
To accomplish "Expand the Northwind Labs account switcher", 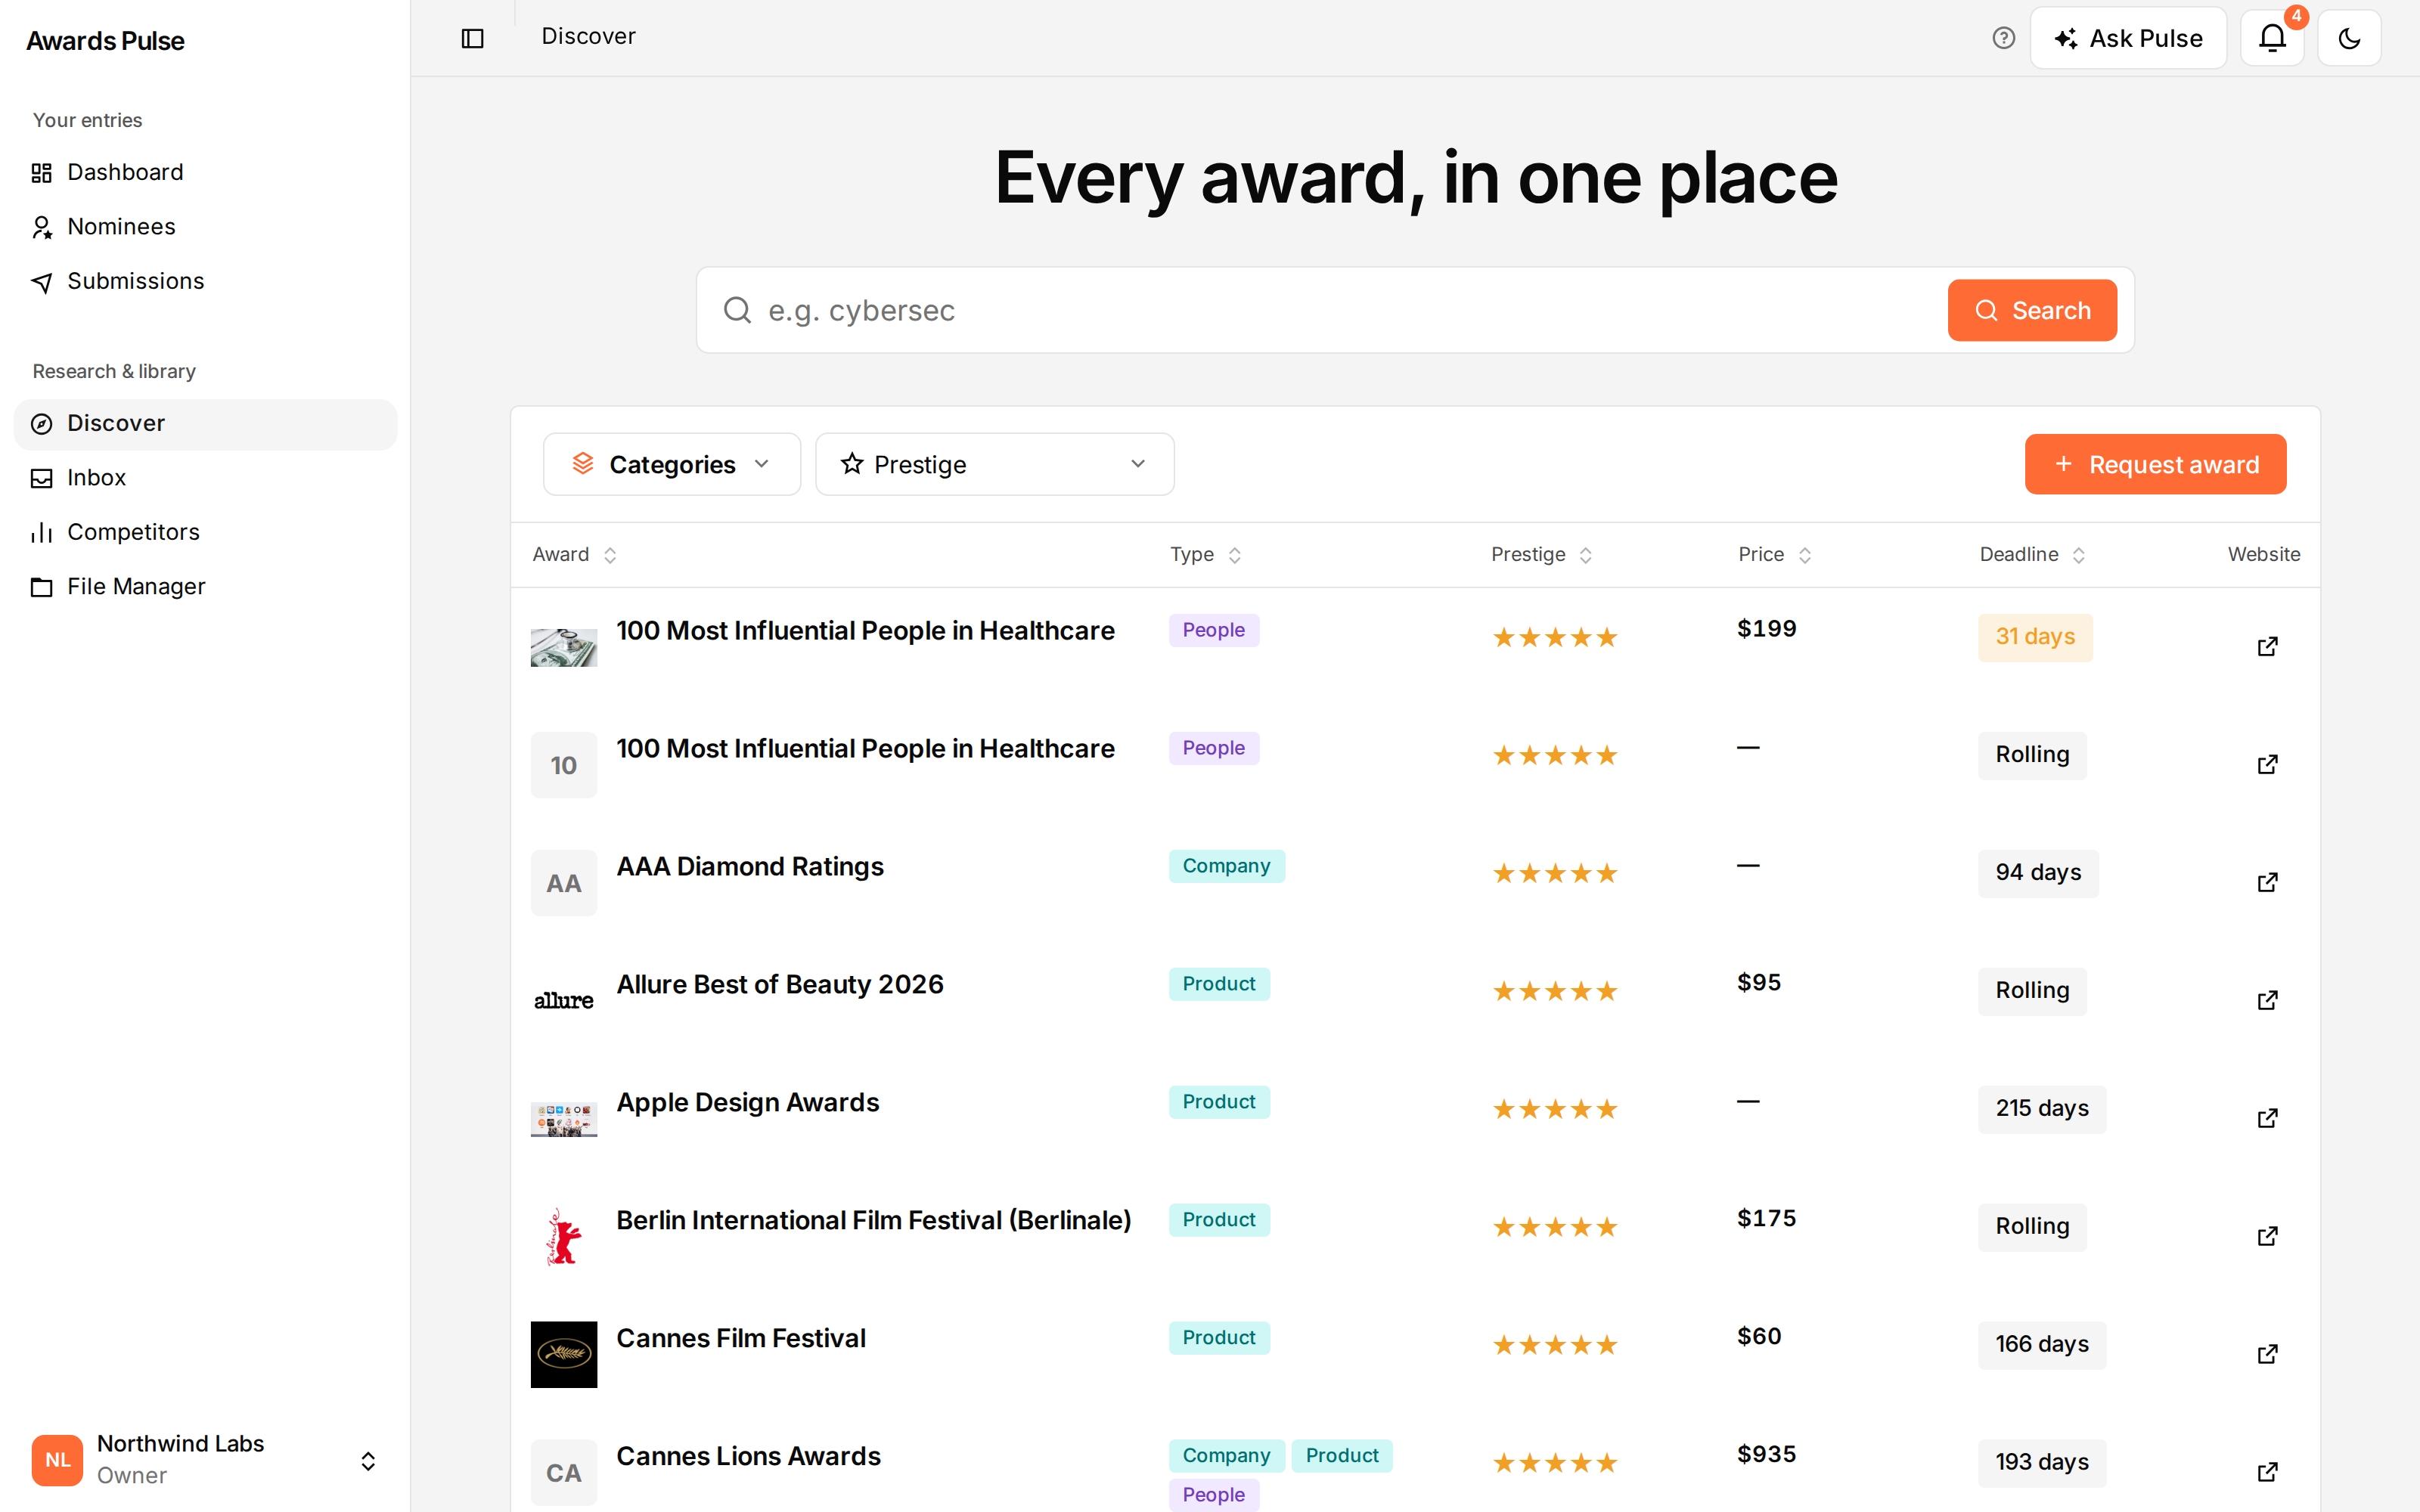I will point(204,1460).
